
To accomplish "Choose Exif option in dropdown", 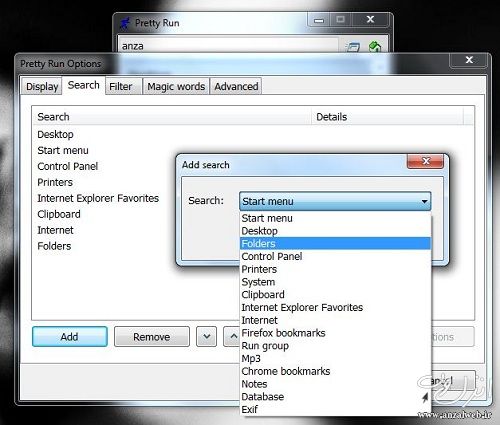I will (335, 409).
